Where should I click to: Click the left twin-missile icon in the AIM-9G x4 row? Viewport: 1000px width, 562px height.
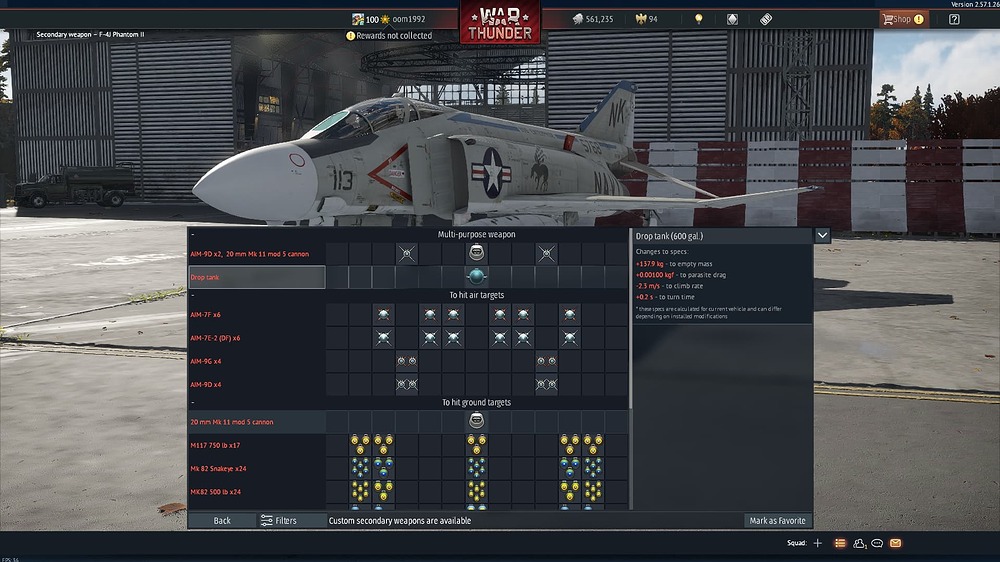[x=406, y=361]
